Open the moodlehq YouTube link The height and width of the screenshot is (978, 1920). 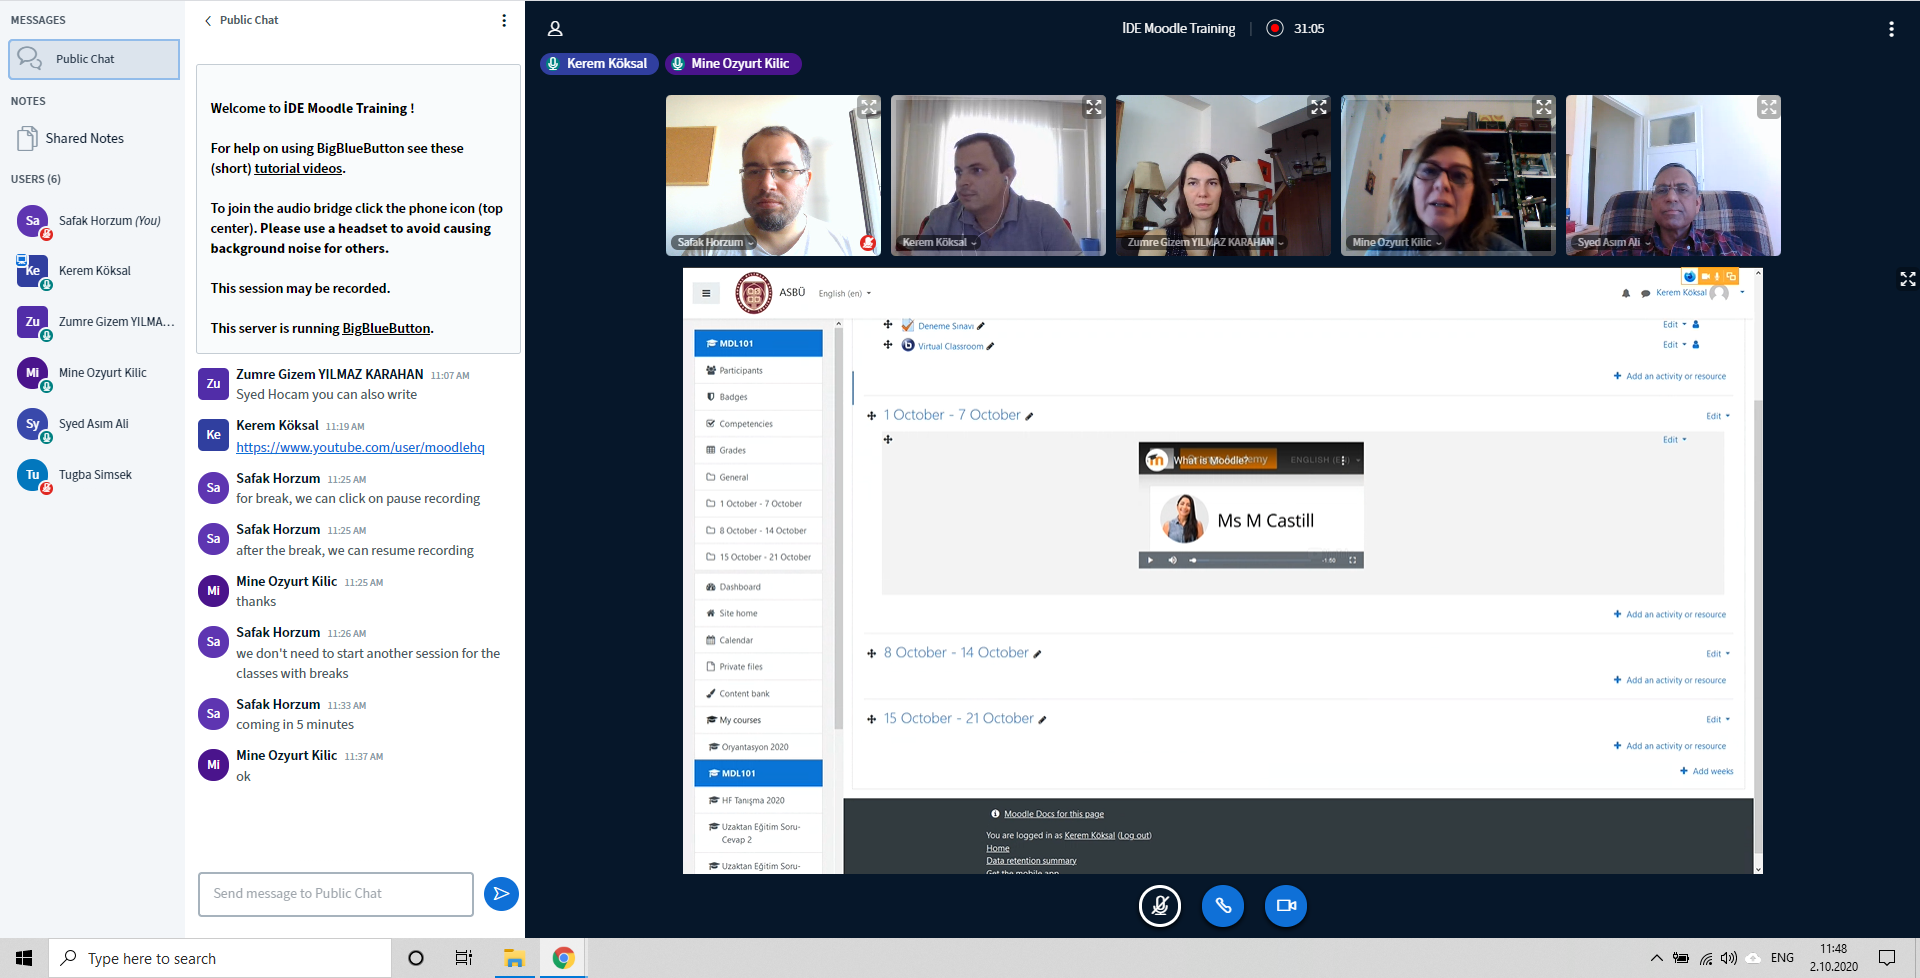(360, 447)
